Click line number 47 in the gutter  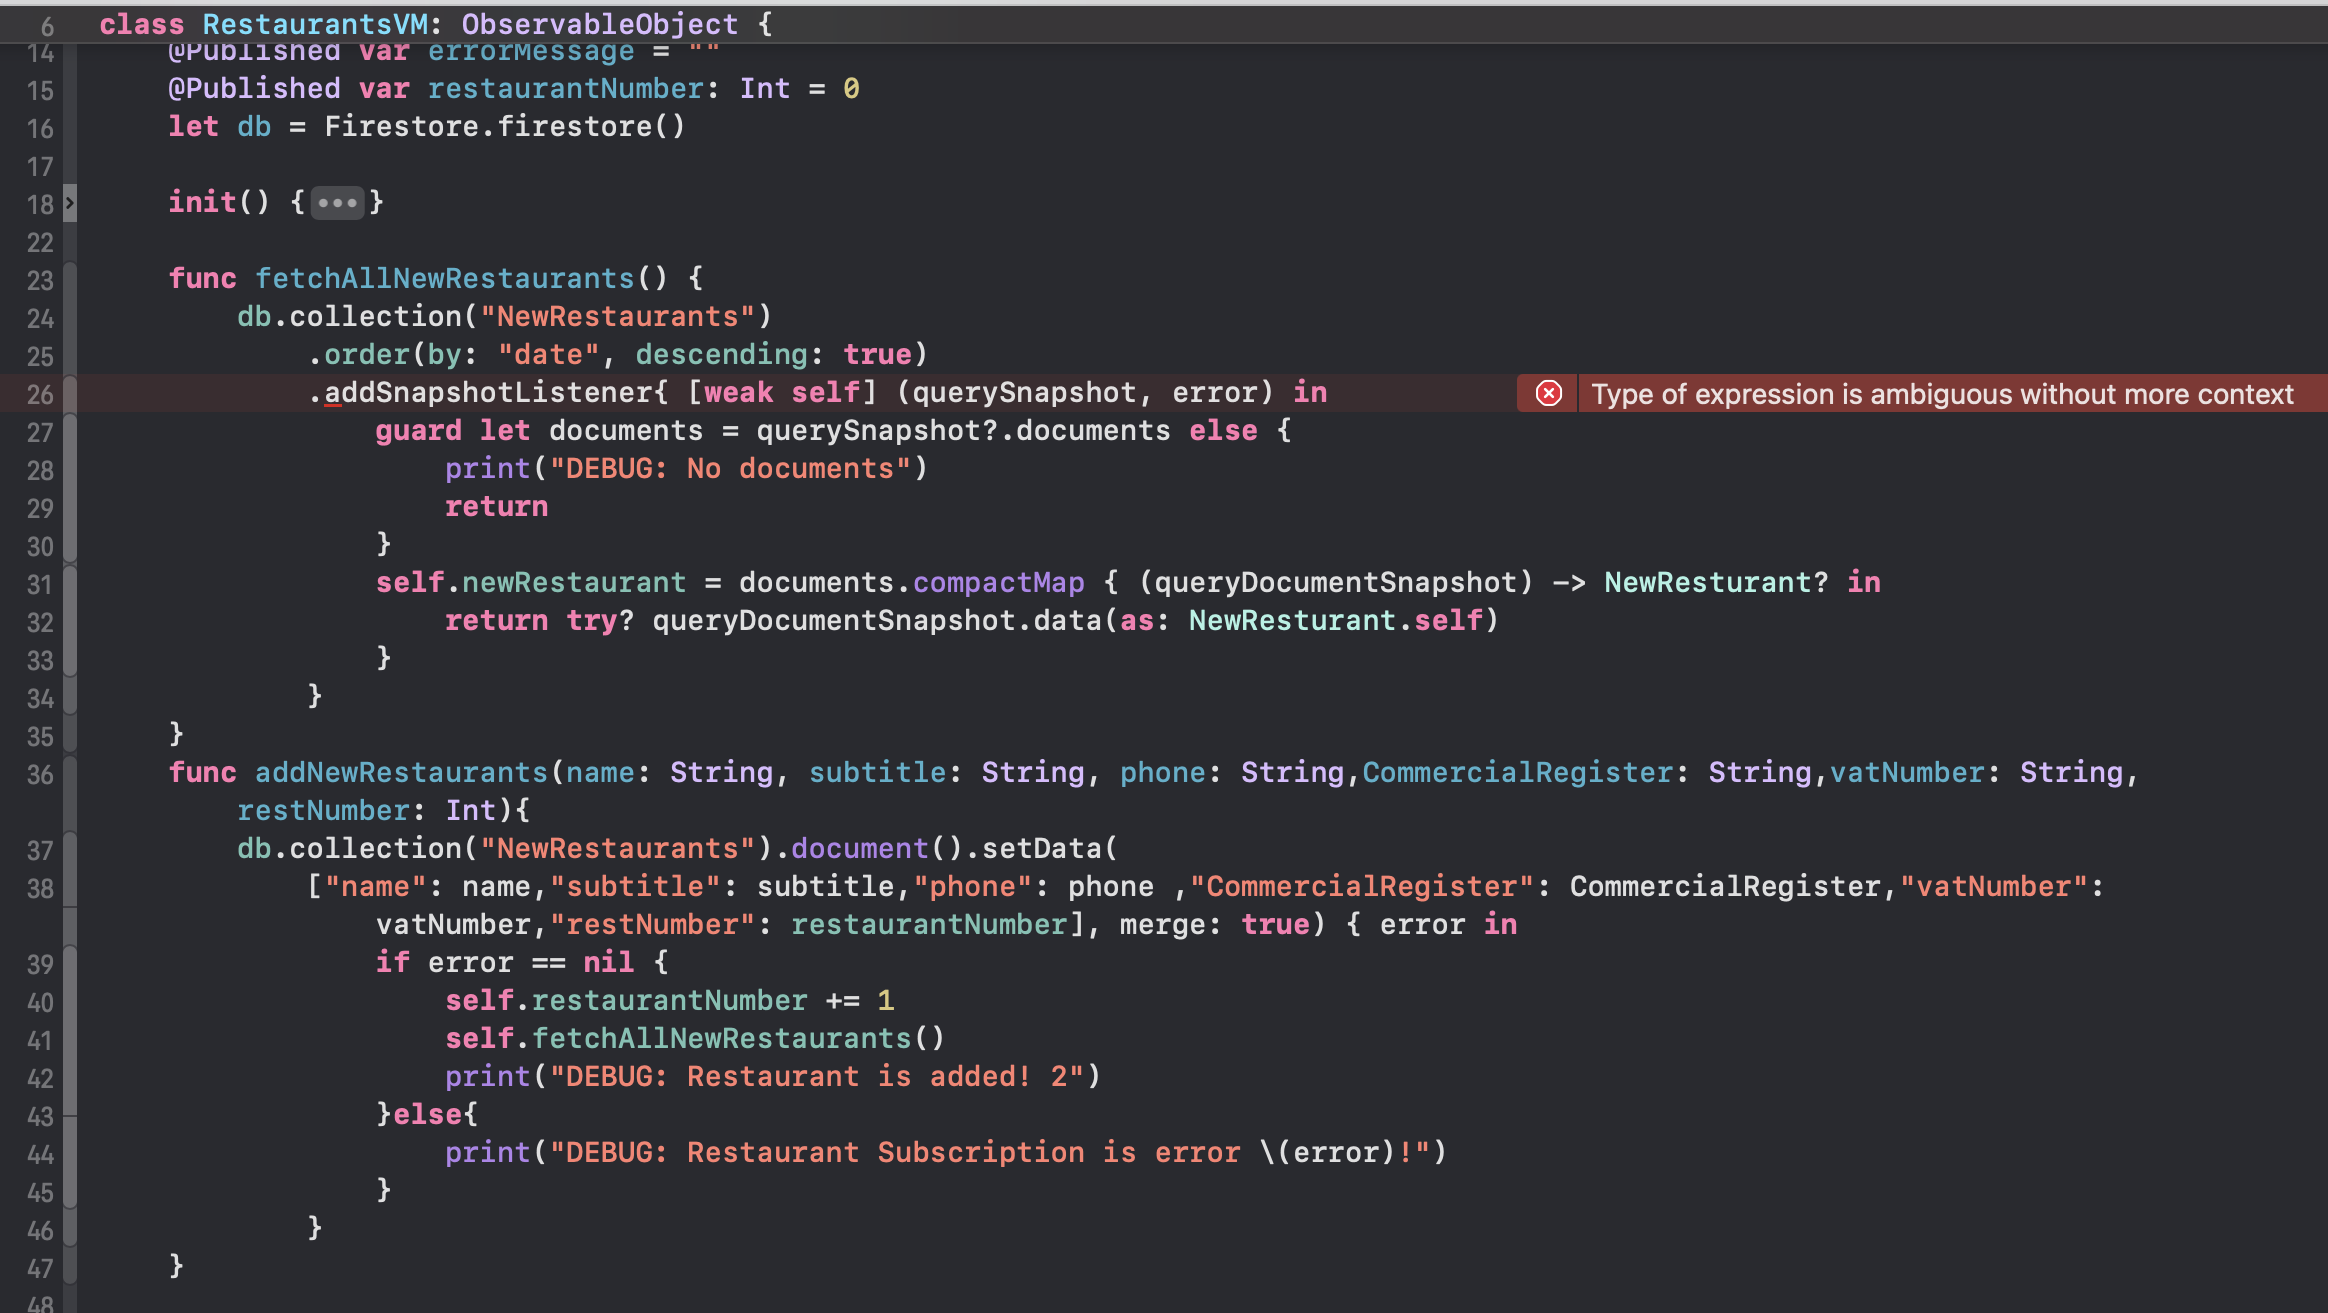(40, 1268)
